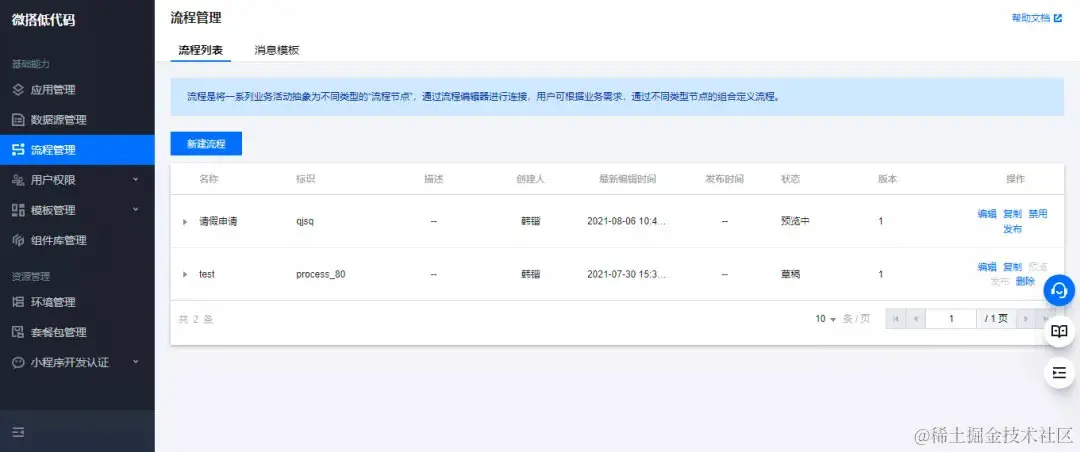1080x452 pixels.
Task: Open 环境管理 in the sidebar
Action: pos(77,302)
